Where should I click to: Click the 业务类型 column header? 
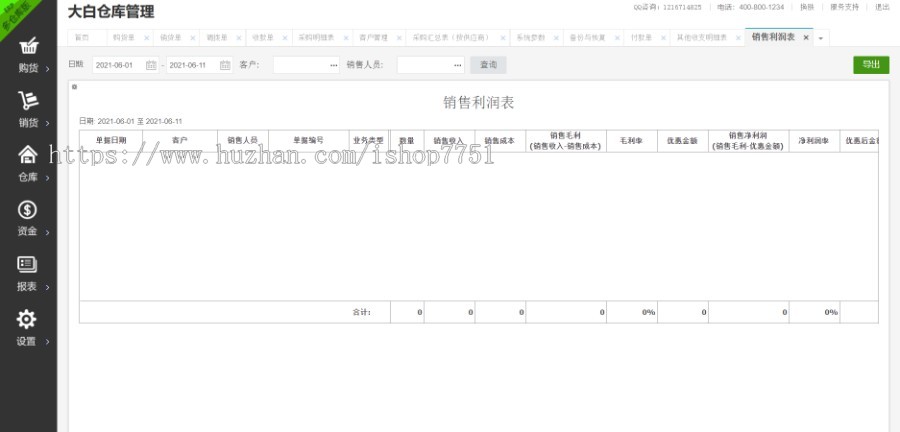tap(369, 141)
